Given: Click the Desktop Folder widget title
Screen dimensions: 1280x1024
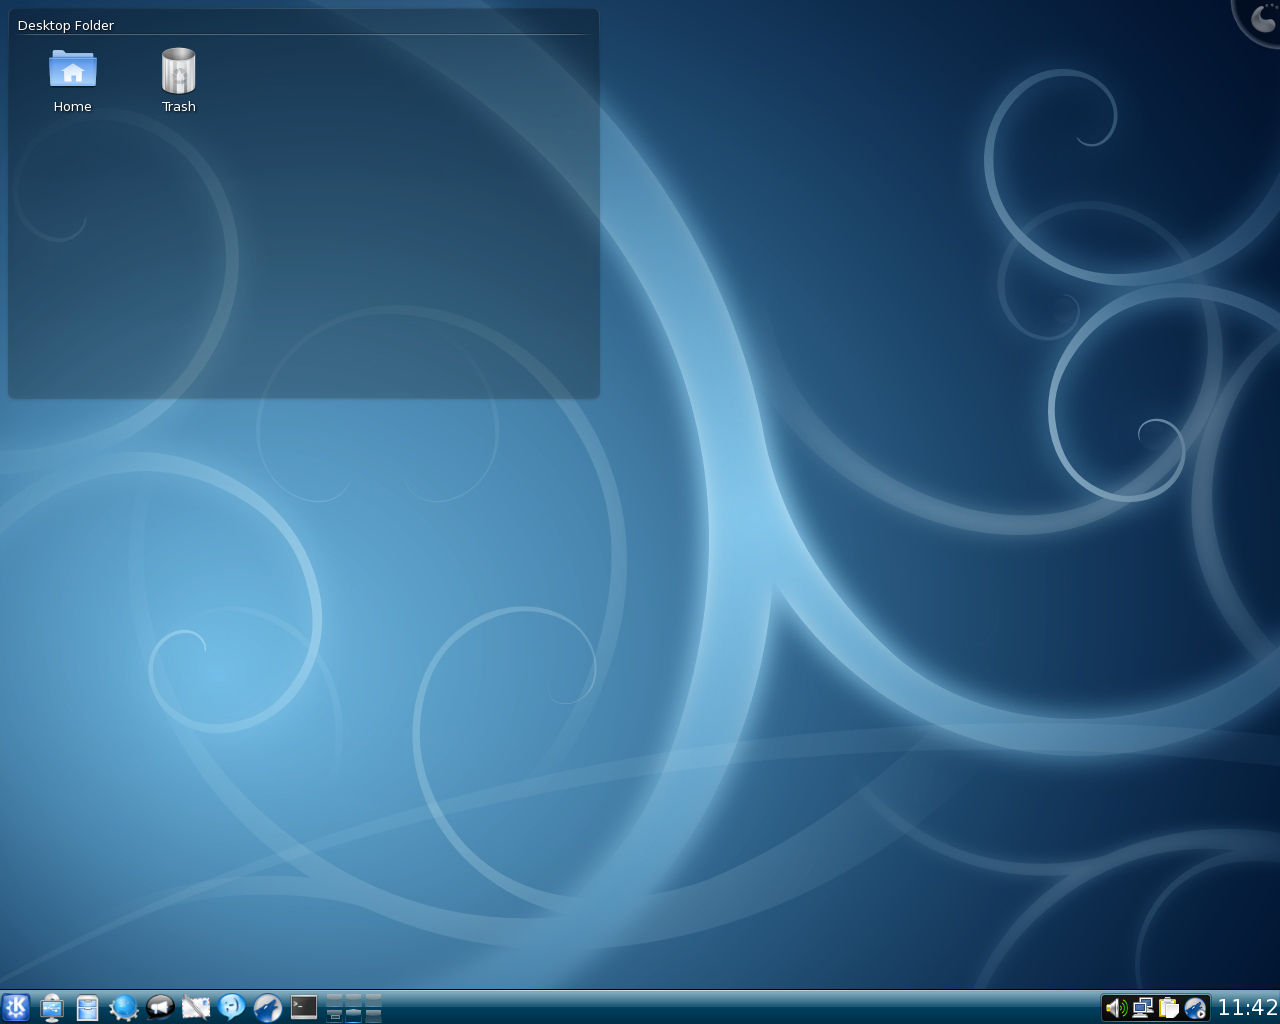Looking at the screenshot, I should tap(66, 25).
